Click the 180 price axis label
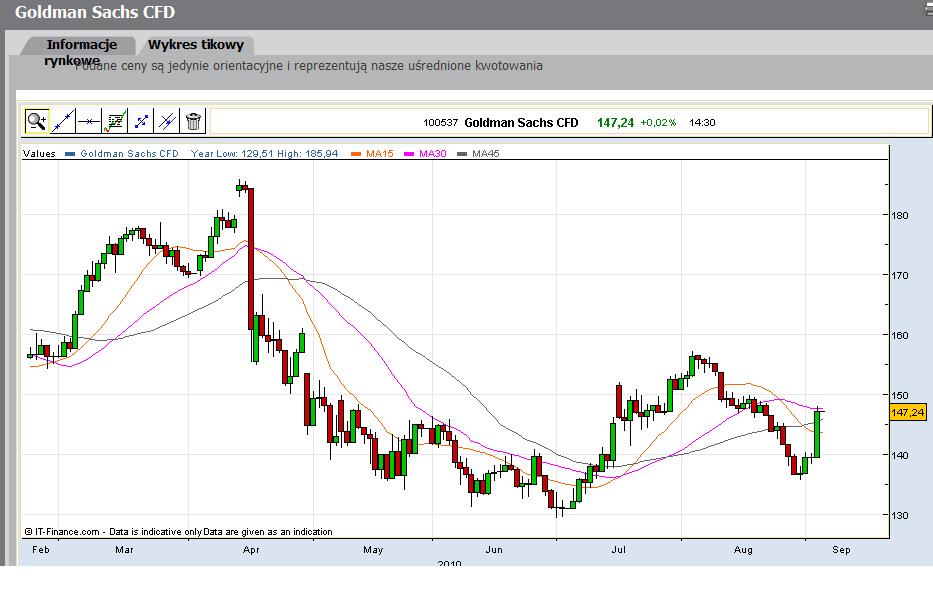Image resolution: width=933 pixels, height=589 pixels. (900, 215)
